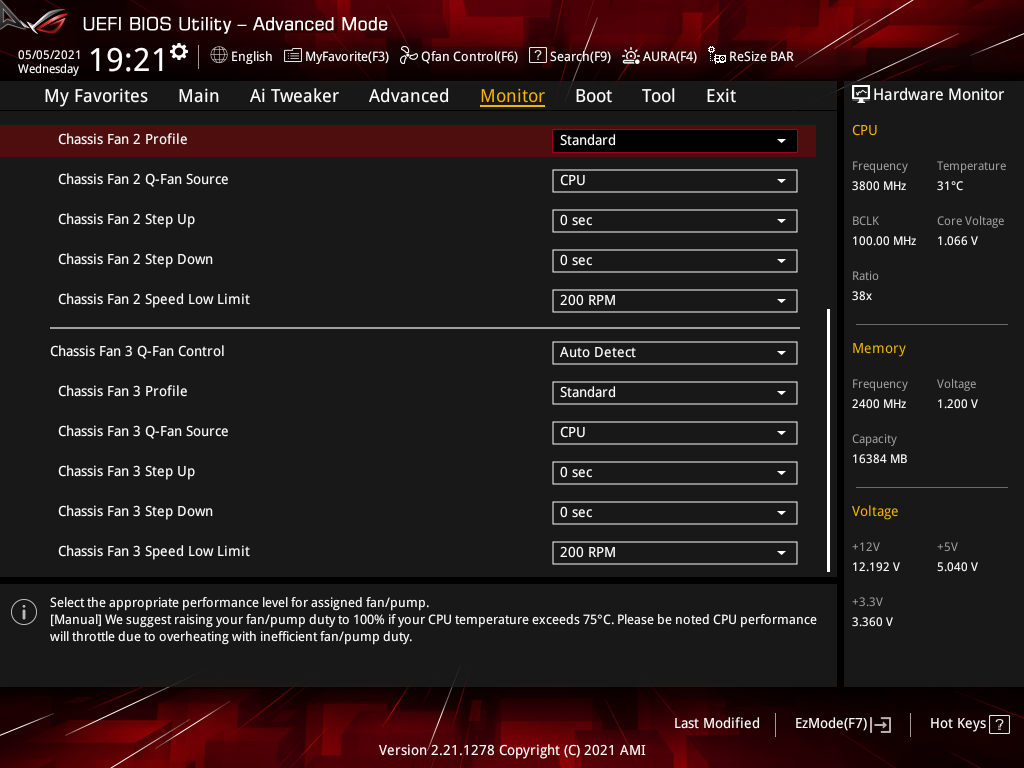Click the info icon in help panel
This screenshot has width=1024, height=768.
24,612
